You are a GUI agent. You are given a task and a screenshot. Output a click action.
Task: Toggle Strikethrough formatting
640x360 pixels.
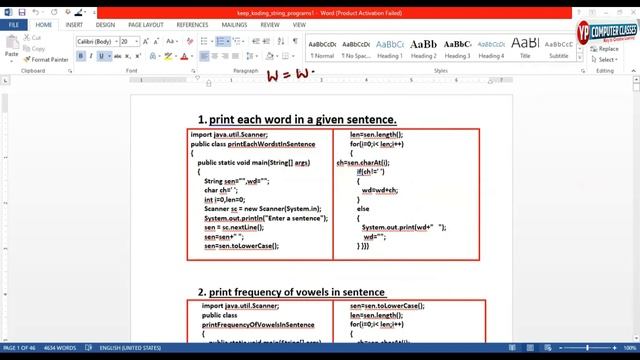(x=118, y=56)
